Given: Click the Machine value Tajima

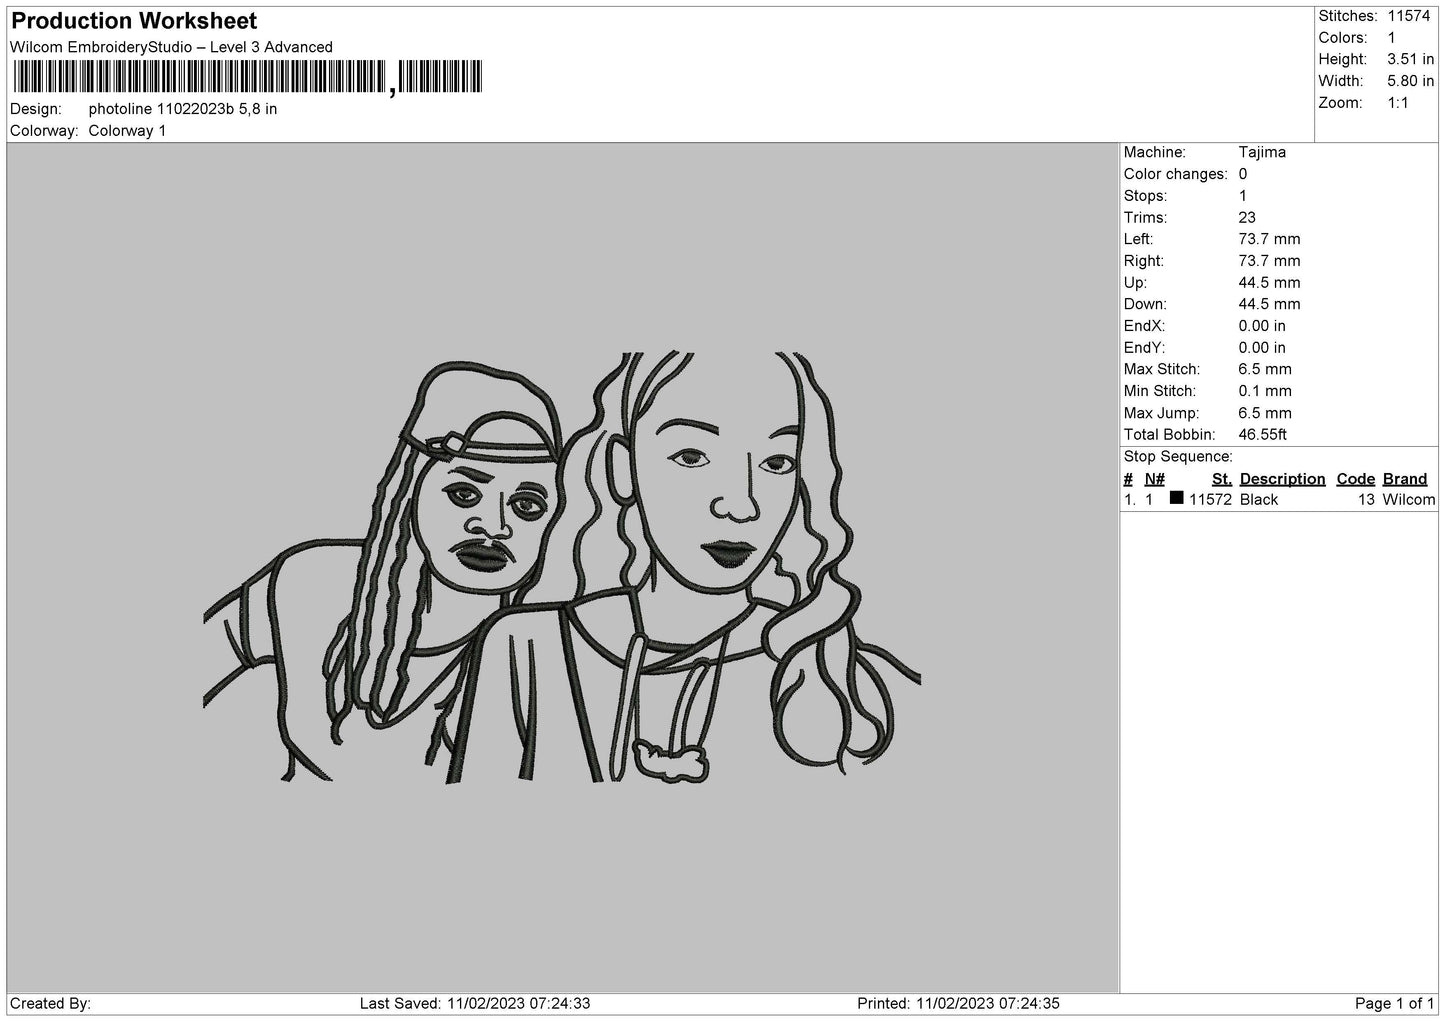Looking at the screenshot, I should coord(1262,152).
